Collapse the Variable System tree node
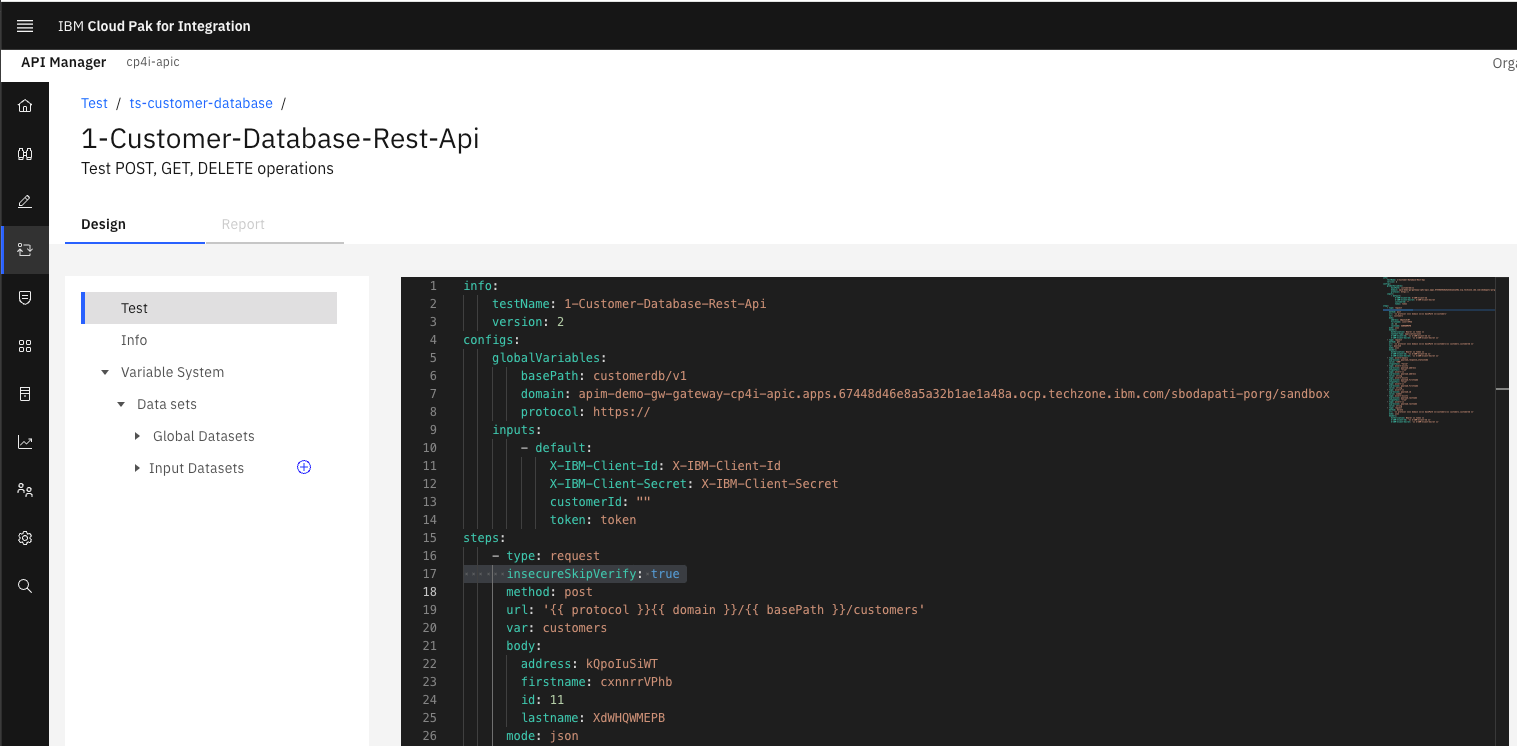 [x=105, y=372]
